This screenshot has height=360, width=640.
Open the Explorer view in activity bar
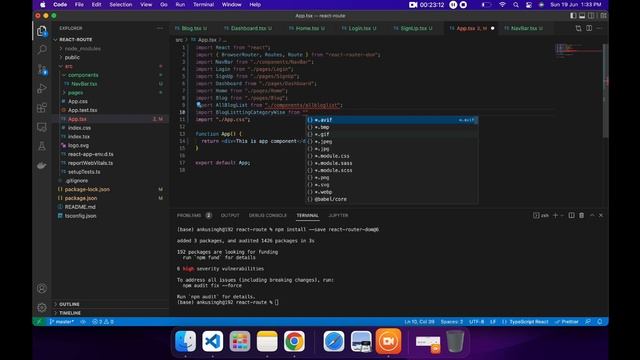[x=42, y=31]
